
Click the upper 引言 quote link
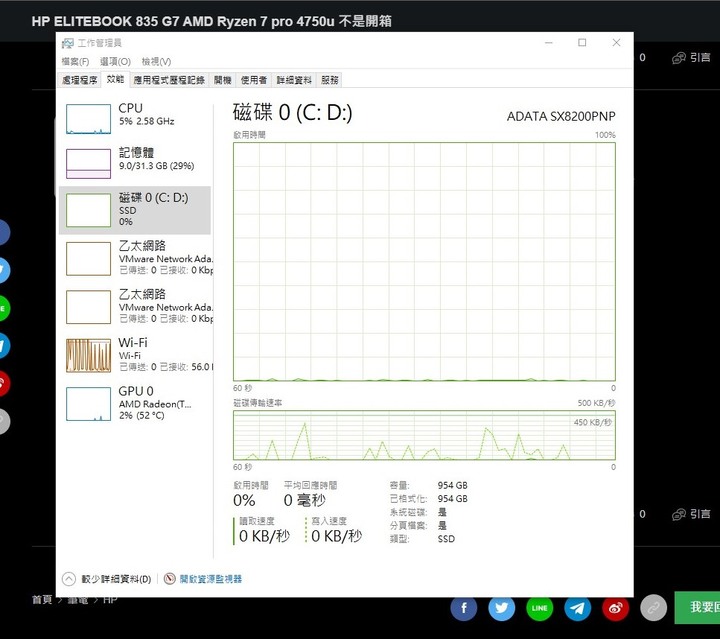point(691,57)
